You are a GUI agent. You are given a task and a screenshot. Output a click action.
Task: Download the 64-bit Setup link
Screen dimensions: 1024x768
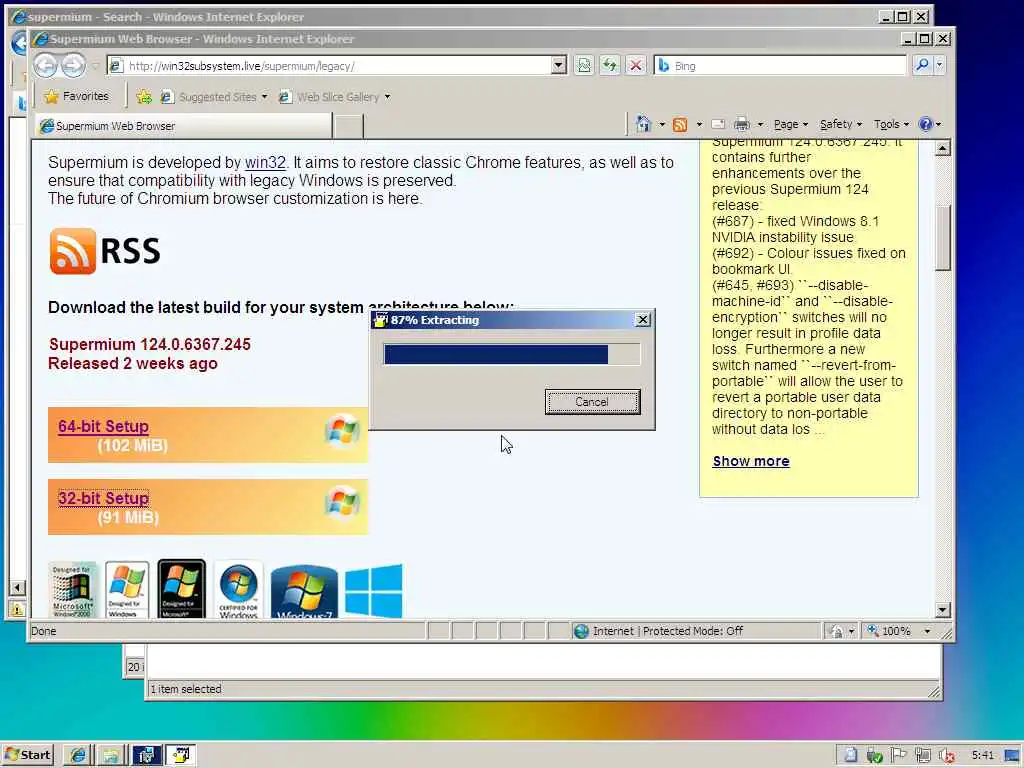(103, 426)
